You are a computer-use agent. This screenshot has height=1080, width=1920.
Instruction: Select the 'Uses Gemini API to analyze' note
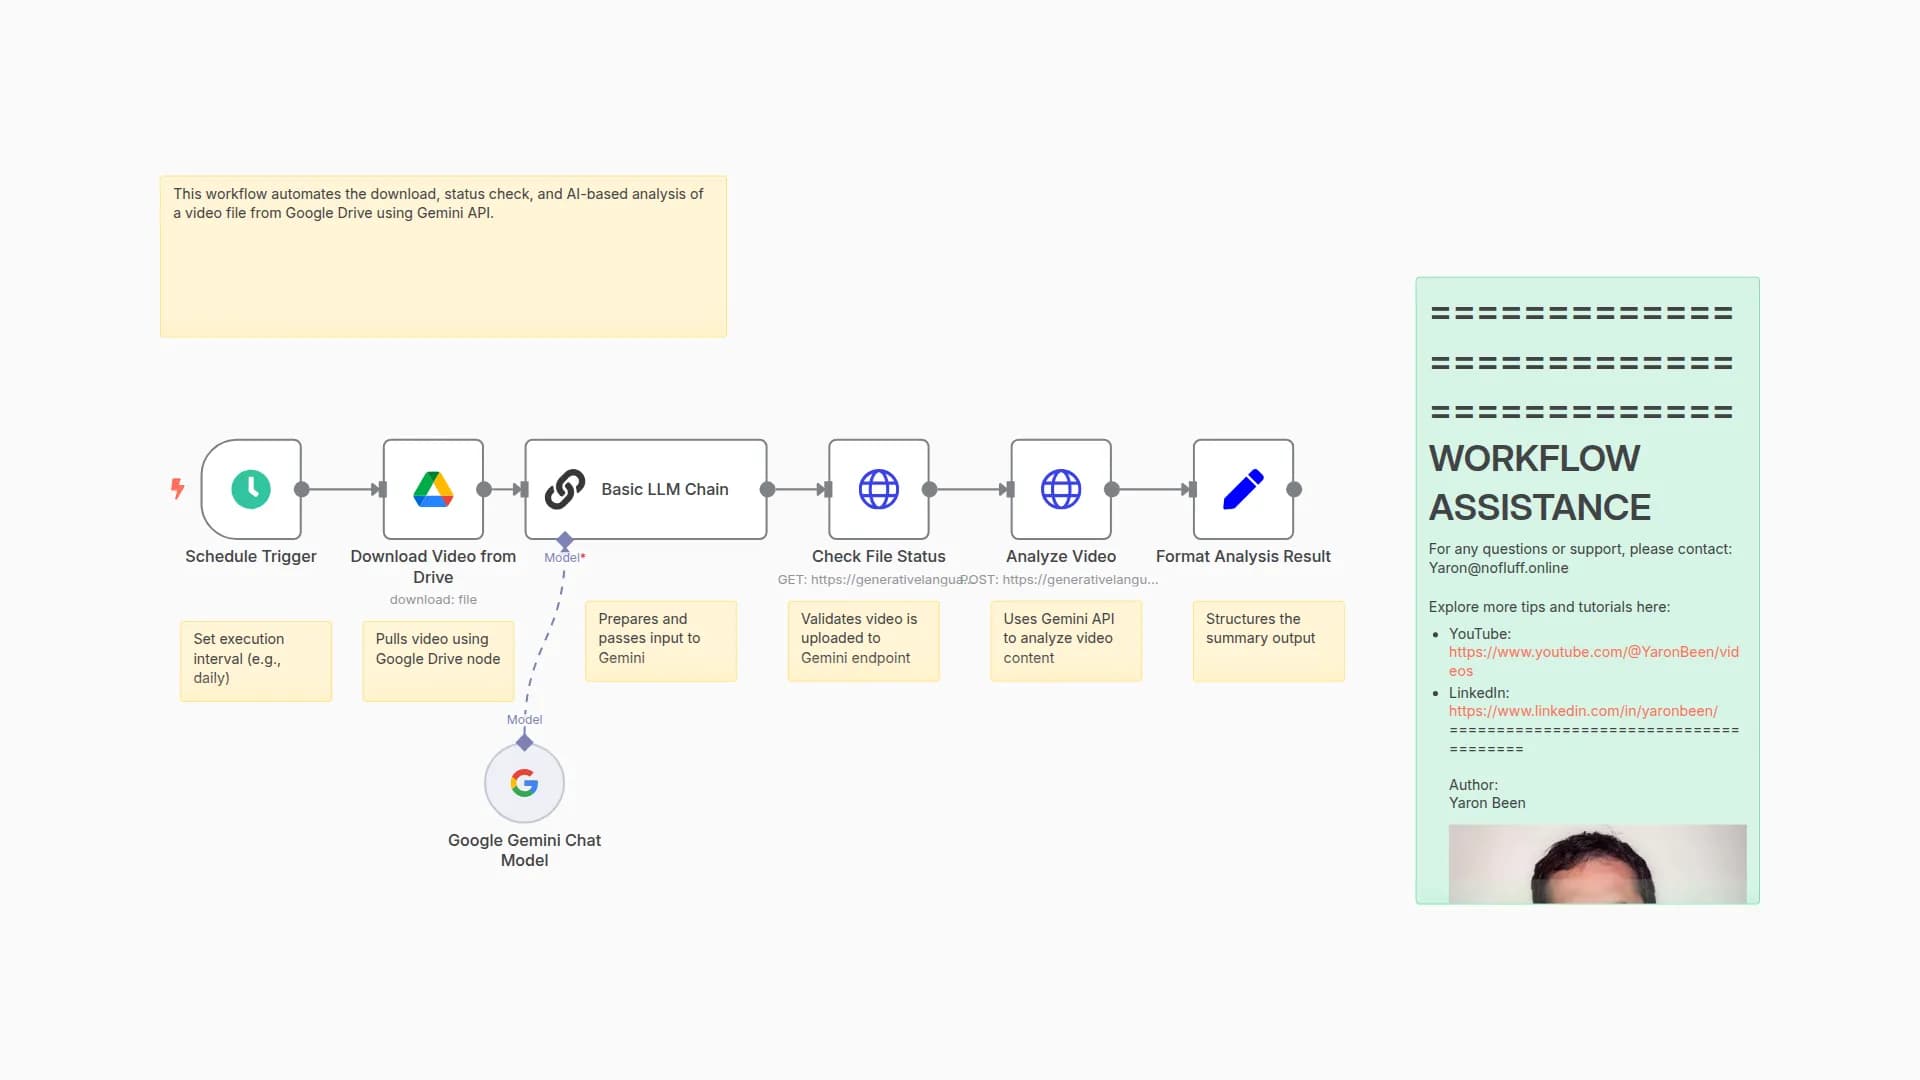pos(1066,641)
